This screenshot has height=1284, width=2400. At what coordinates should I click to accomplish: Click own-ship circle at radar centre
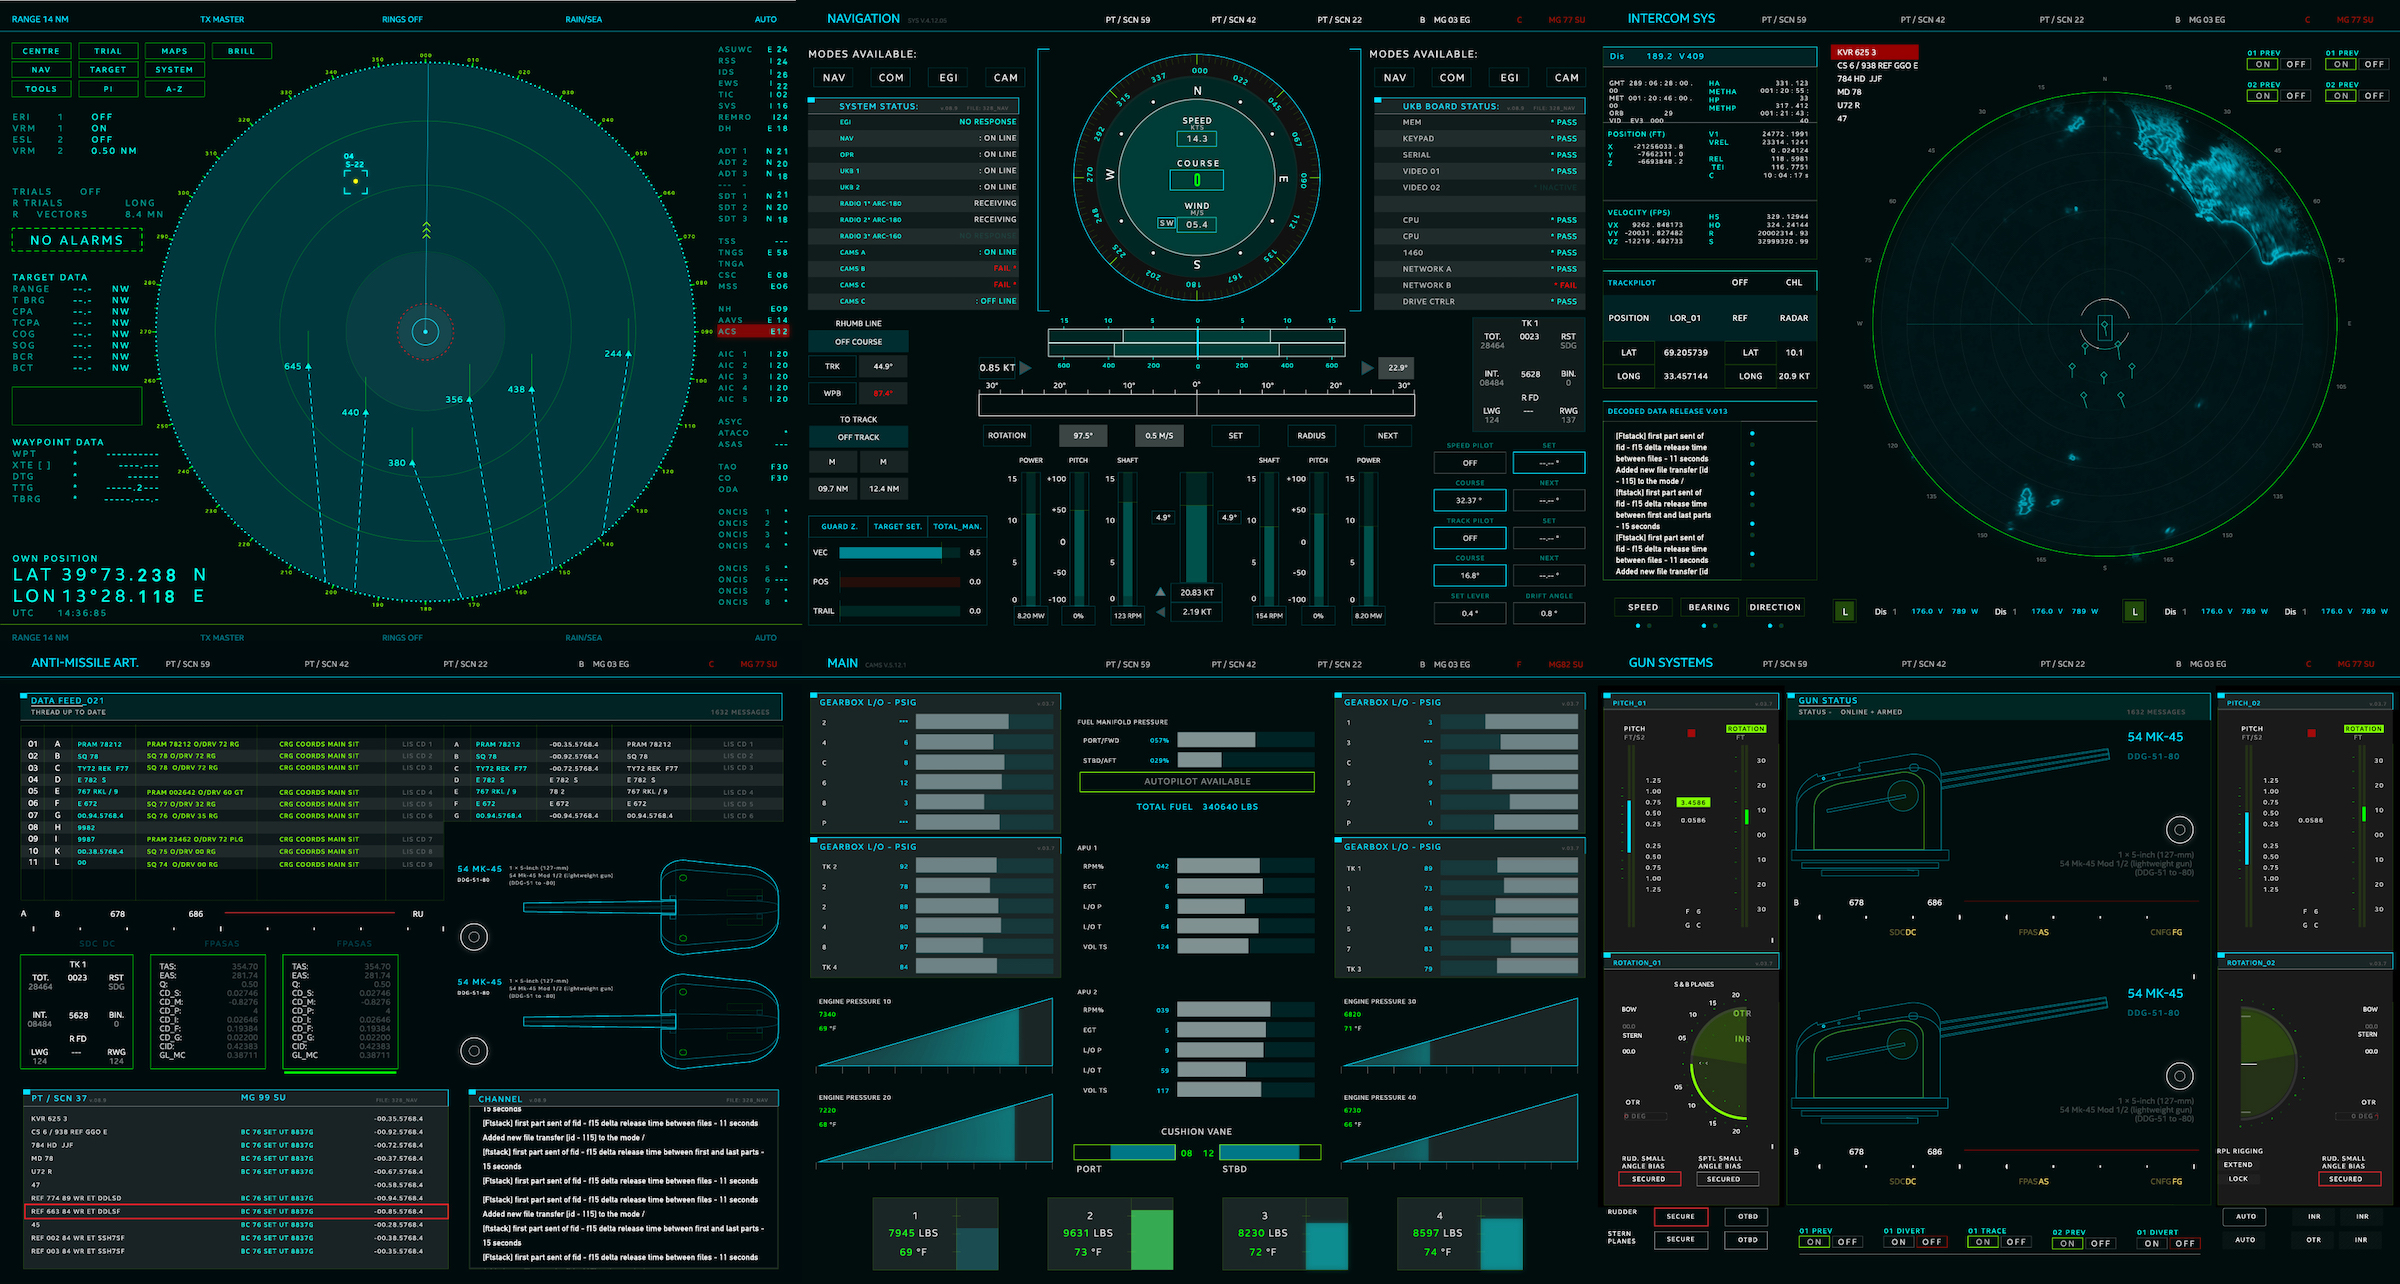(x=426, y=331)
